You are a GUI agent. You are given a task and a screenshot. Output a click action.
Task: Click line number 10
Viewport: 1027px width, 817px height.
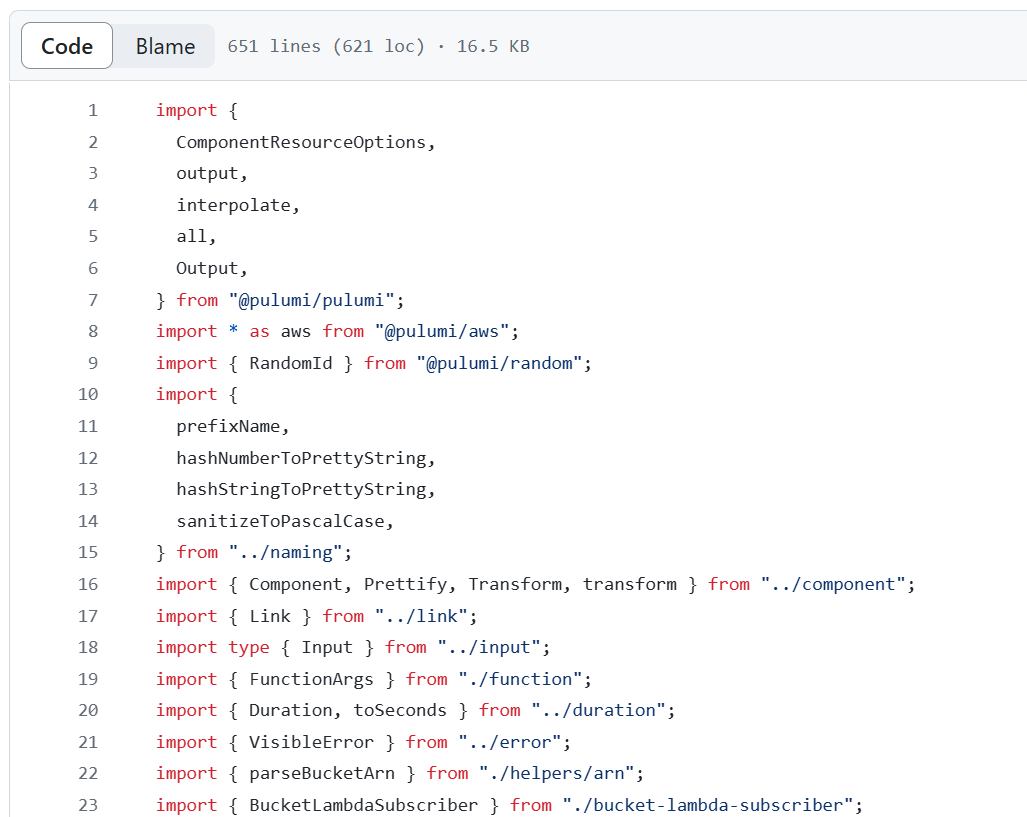(x=87, y=394)
